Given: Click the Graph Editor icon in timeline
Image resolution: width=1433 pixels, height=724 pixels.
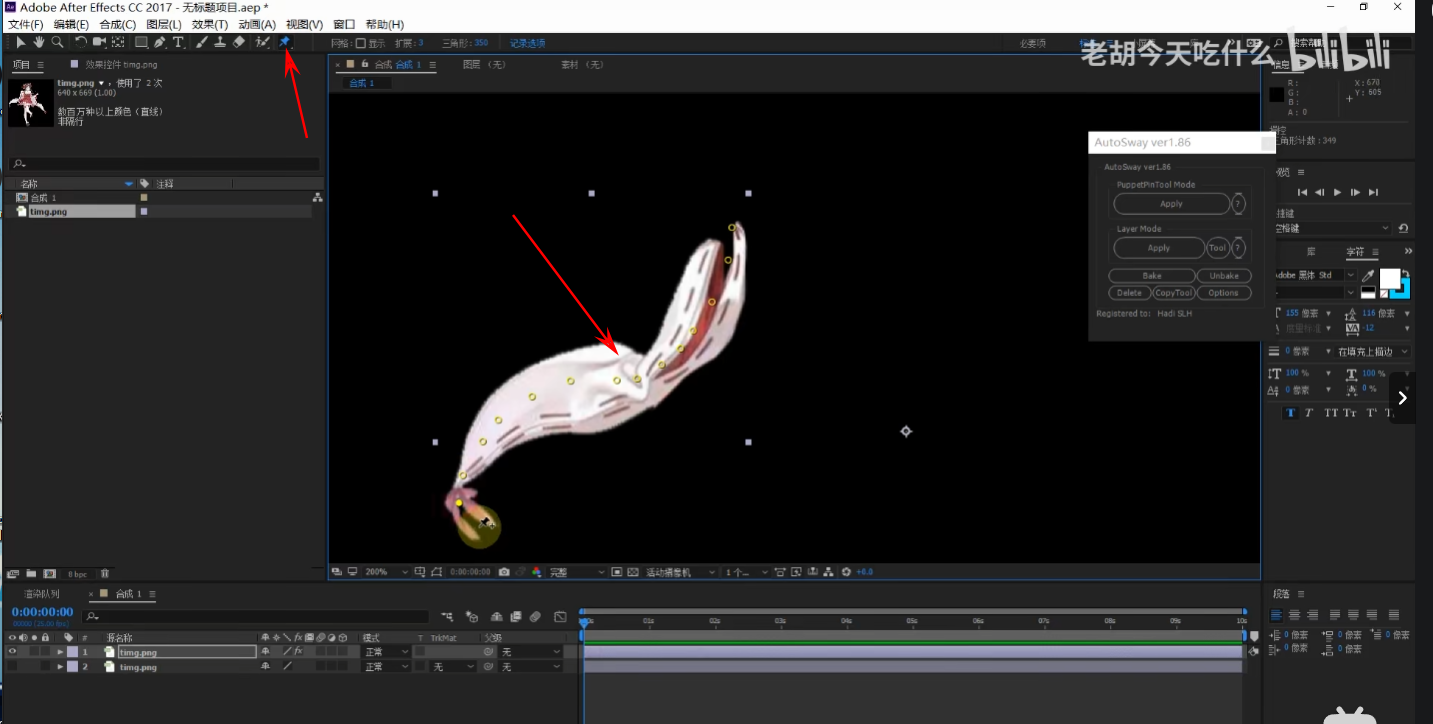Looking at the screenshot, I should pos(561,617).
